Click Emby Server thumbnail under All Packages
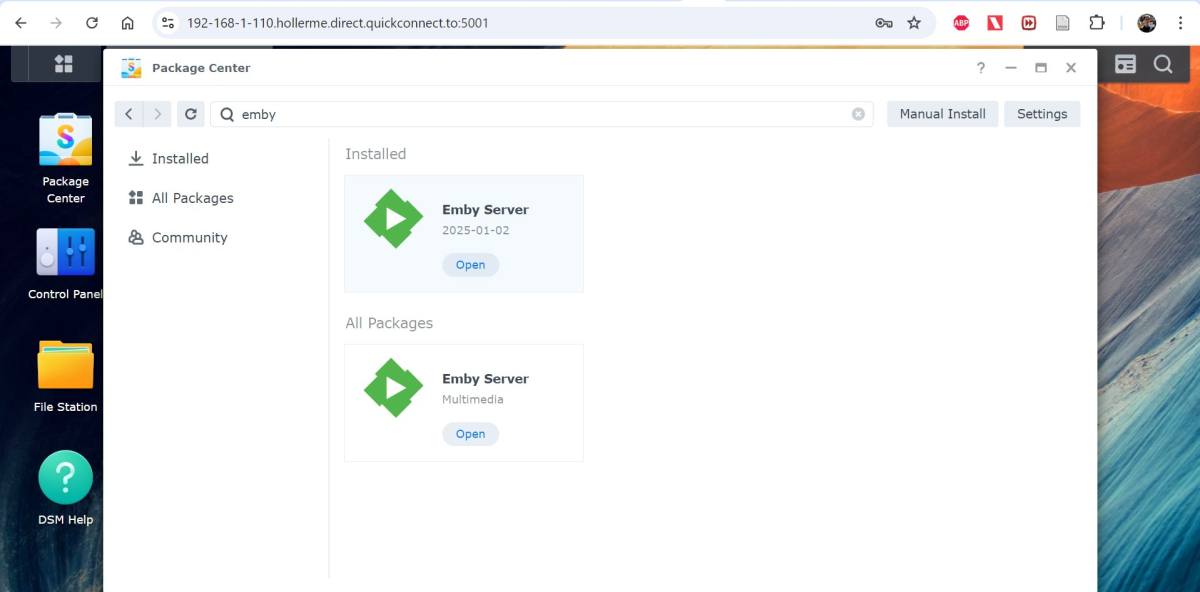This screenshot has width=1200, height=592. [393, 387]
